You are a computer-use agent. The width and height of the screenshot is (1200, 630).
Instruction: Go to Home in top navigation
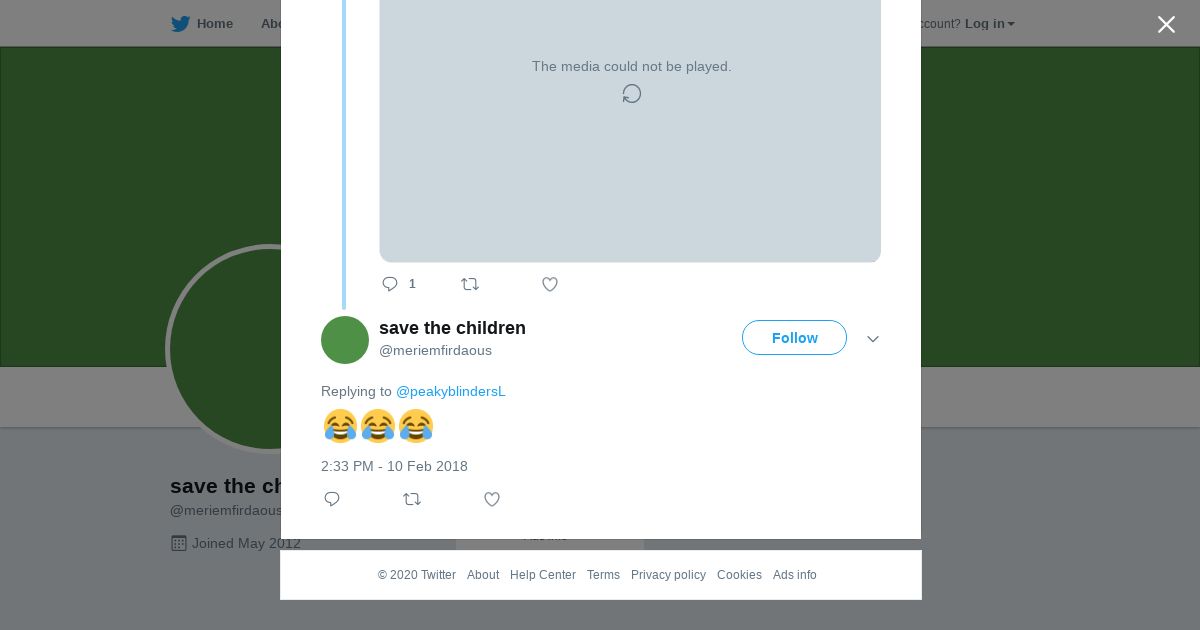pyautogui.click(x=214, y=24)
